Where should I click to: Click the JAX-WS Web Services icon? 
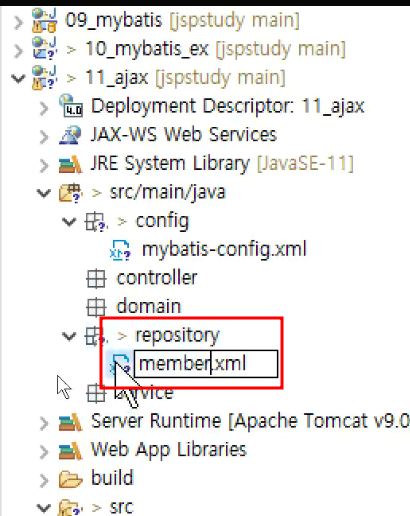pyautogui.click(x=70, y=135)
